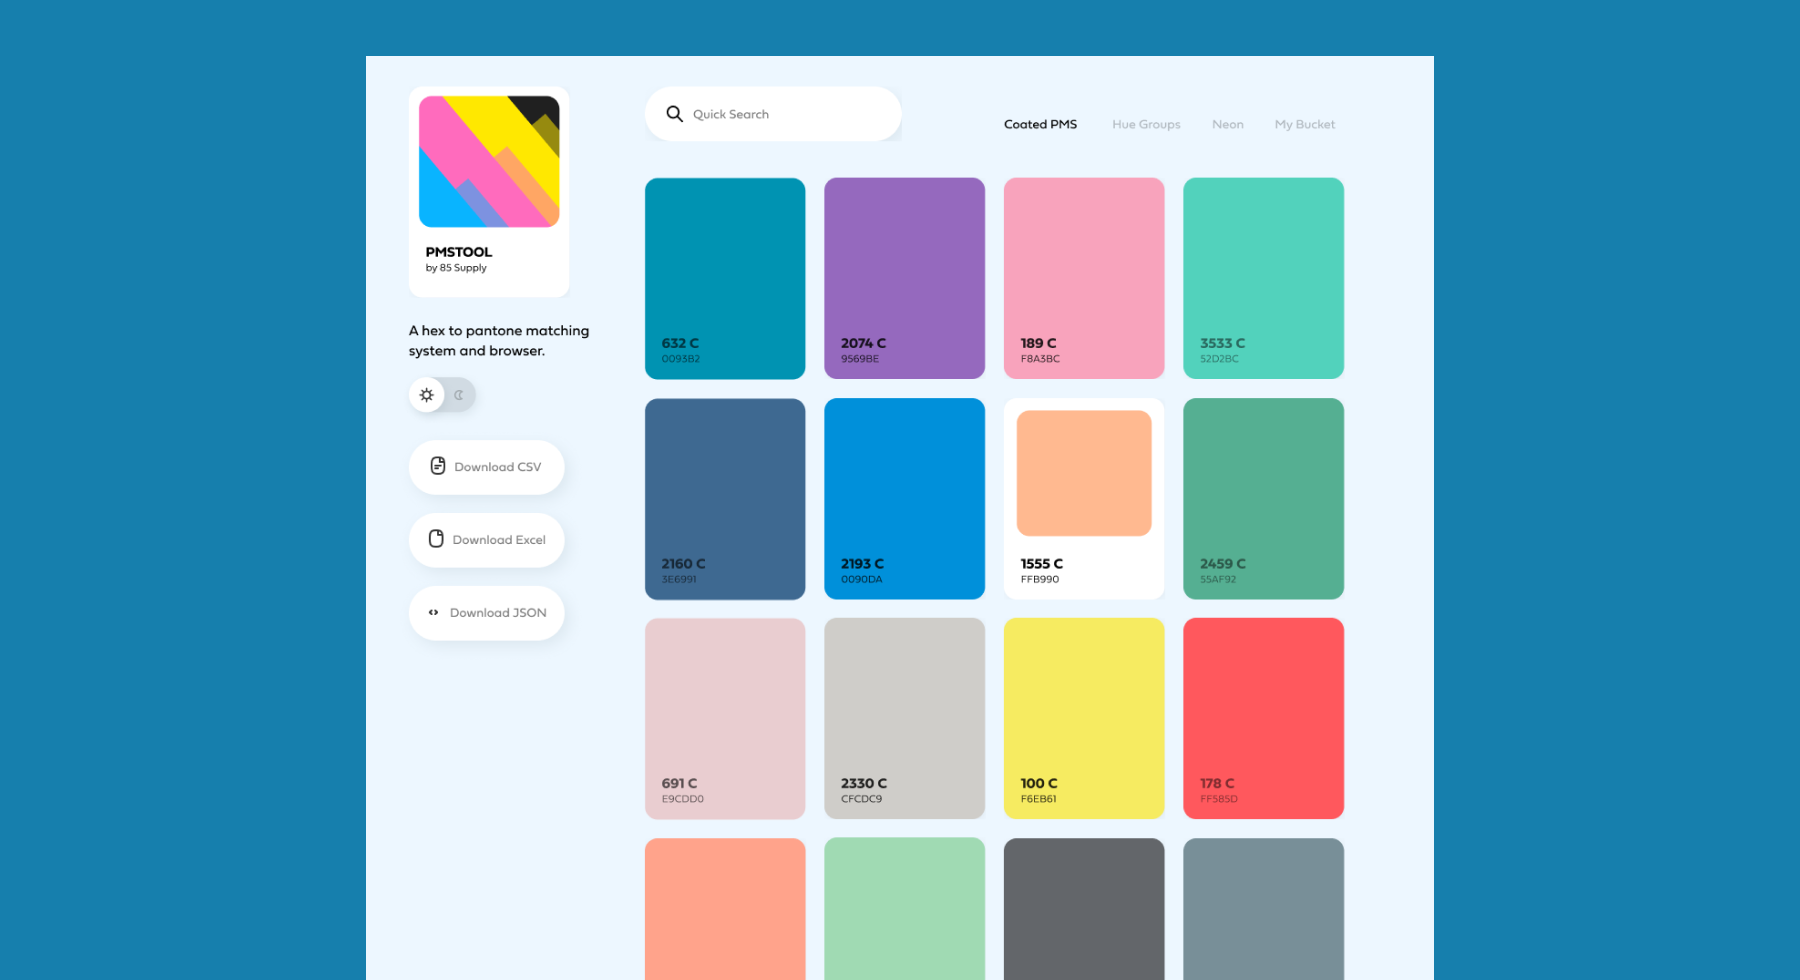Click the JSON code brackets icon
This screenshot has width=1800, height=980.
(x=433, y=613)
